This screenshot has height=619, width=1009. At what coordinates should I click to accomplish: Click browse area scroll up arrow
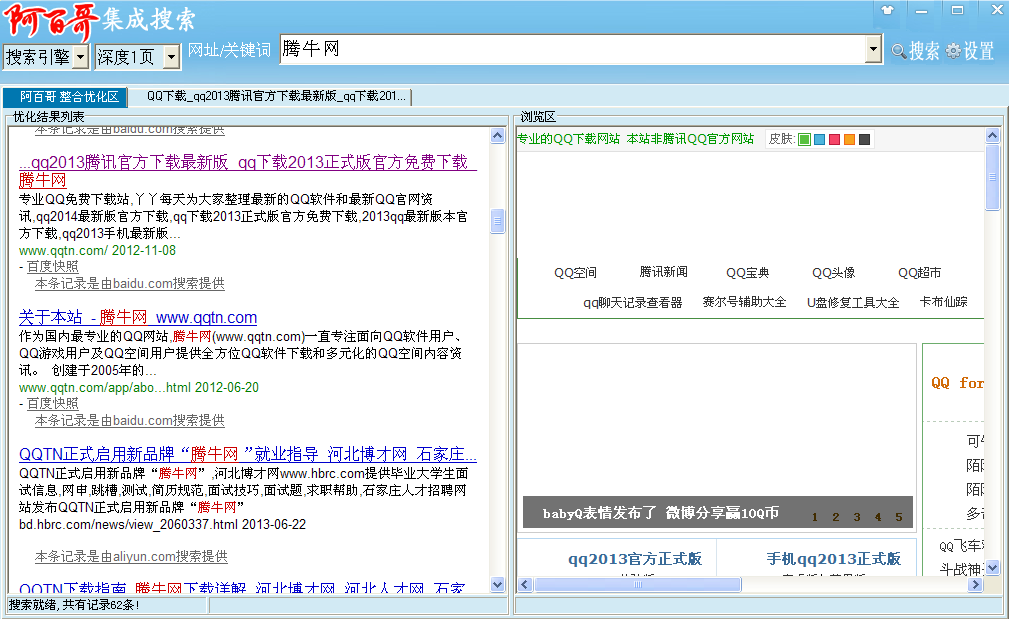992,135
